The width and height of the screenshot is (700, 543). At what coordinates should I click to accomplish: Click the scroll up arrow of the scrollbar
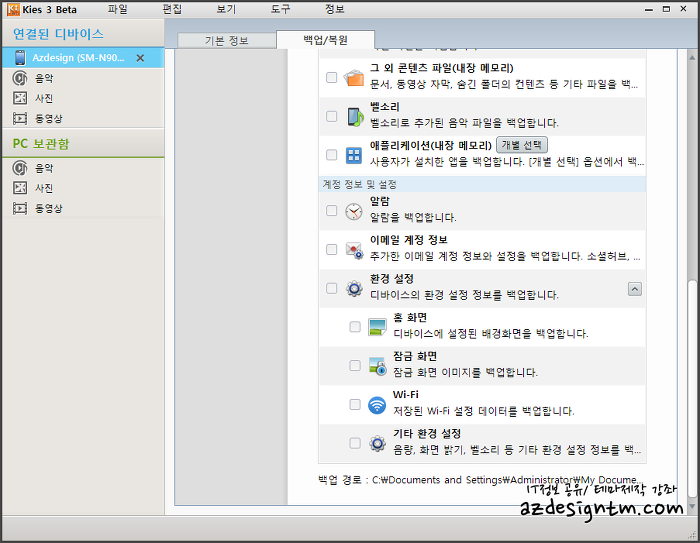[692, 57]
